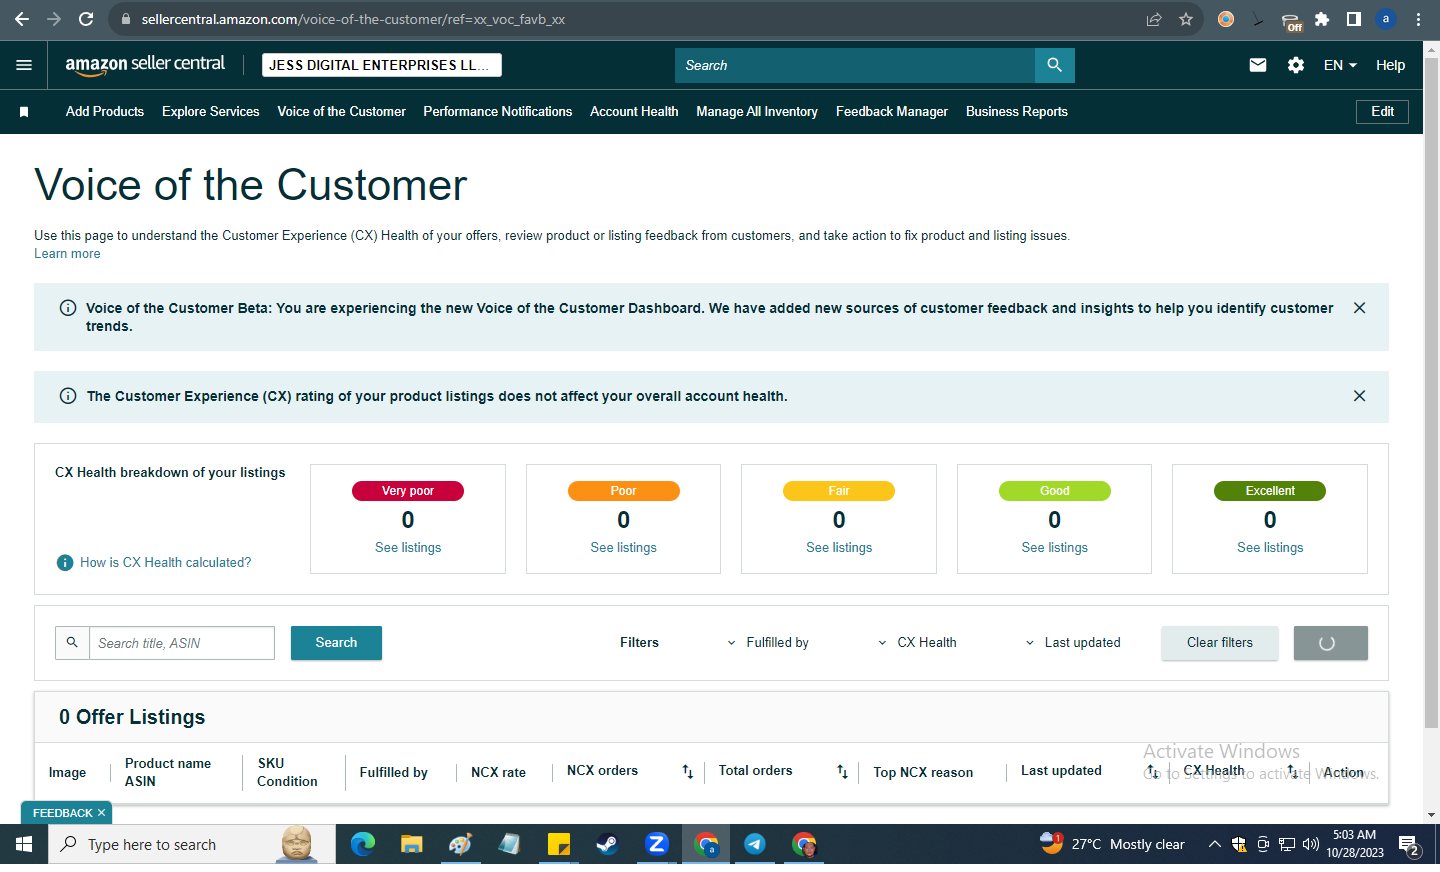Image resolution: width=1440 pixels, height=872 pixels.
Task: Click the magnifier search button in header
Action: pos(1055,65)
